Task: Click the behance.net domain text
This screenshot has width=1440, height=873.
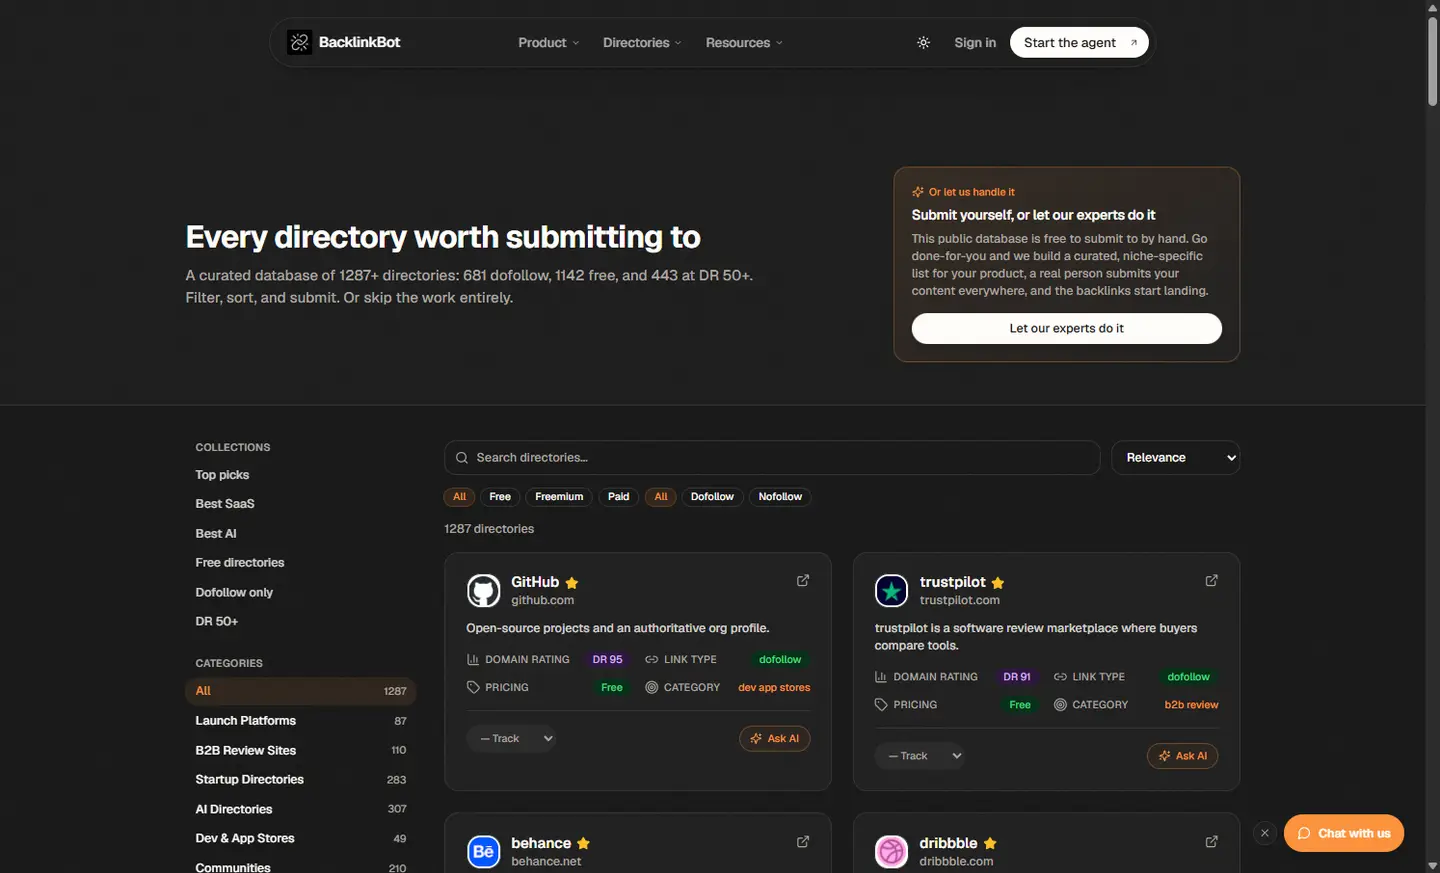Action: tap(546, 862)
